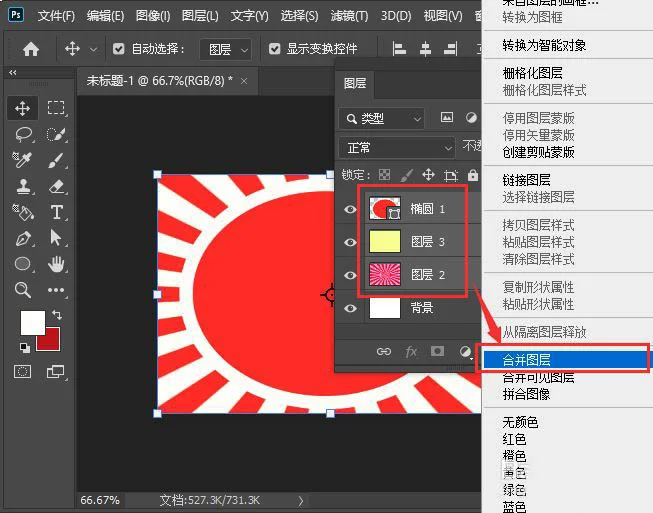The image size is (653, 513).
Task: Select the Quick Selection tool
Action: [x=56, y=134]
